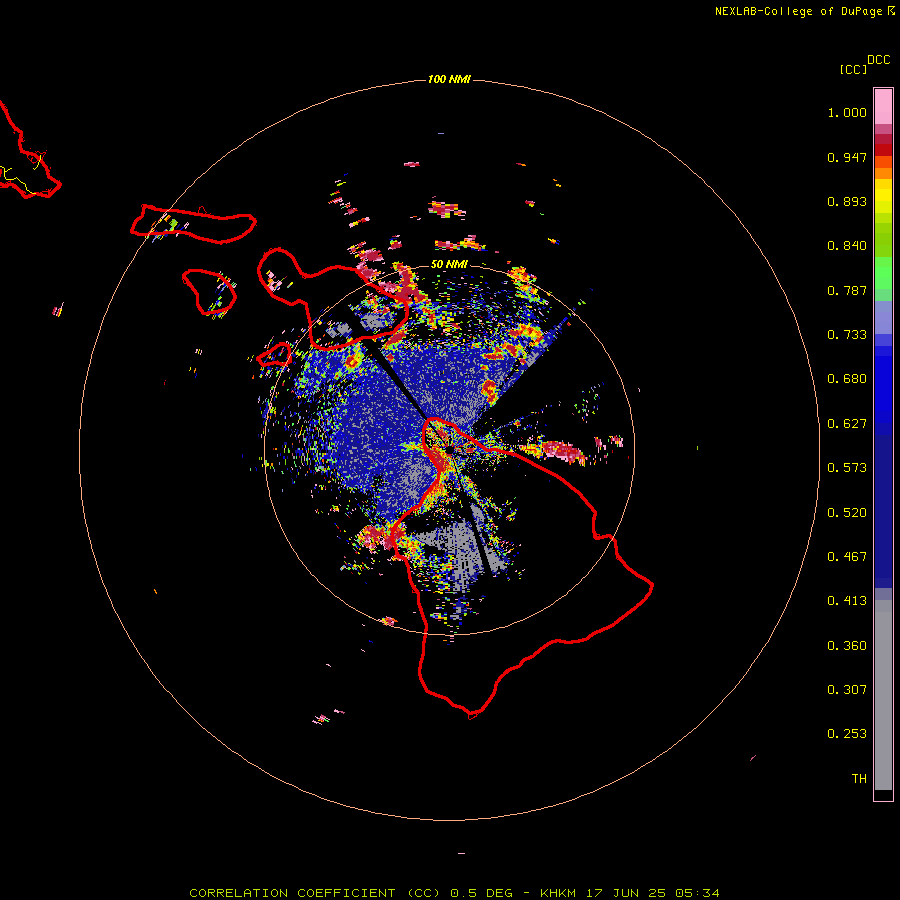Click the 0.840 scale value
This screenshot has width=900, height=900.
[847, 246]
